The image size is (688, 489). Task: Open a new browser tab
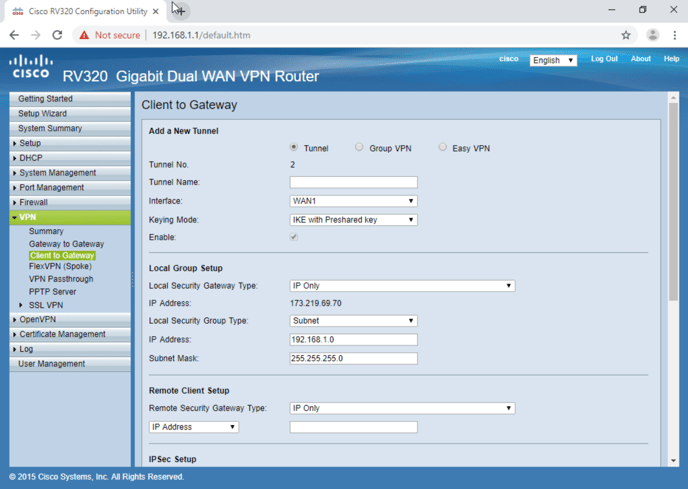[x=180, y=11]
